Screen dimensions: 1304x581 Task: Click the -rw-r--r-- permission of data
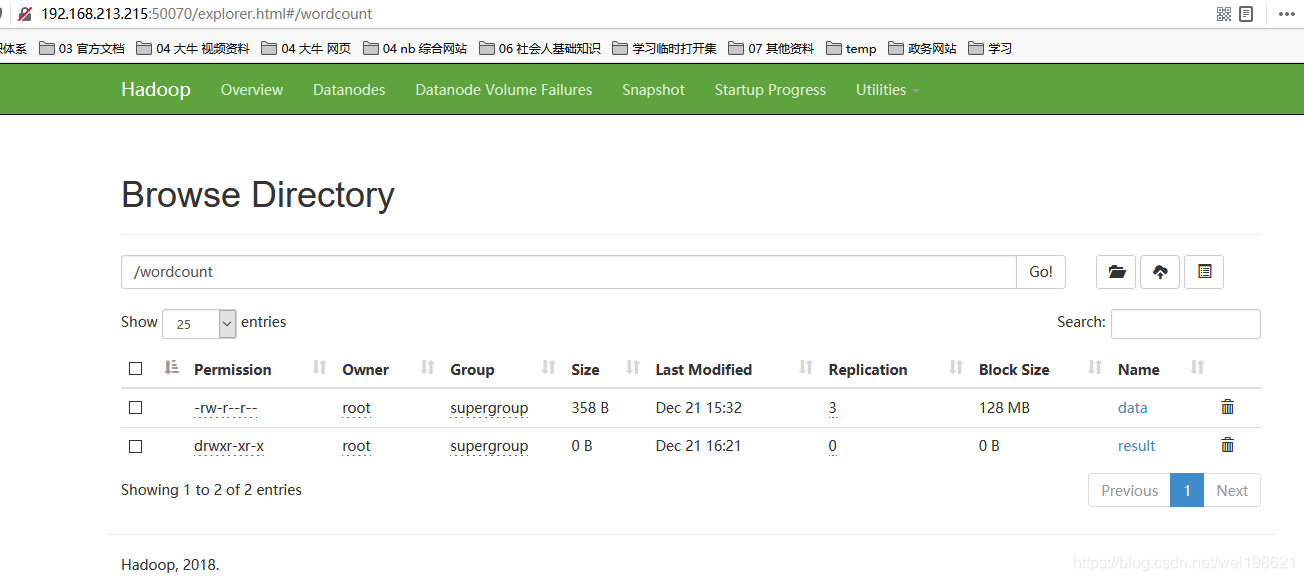[x=226, y=408]
